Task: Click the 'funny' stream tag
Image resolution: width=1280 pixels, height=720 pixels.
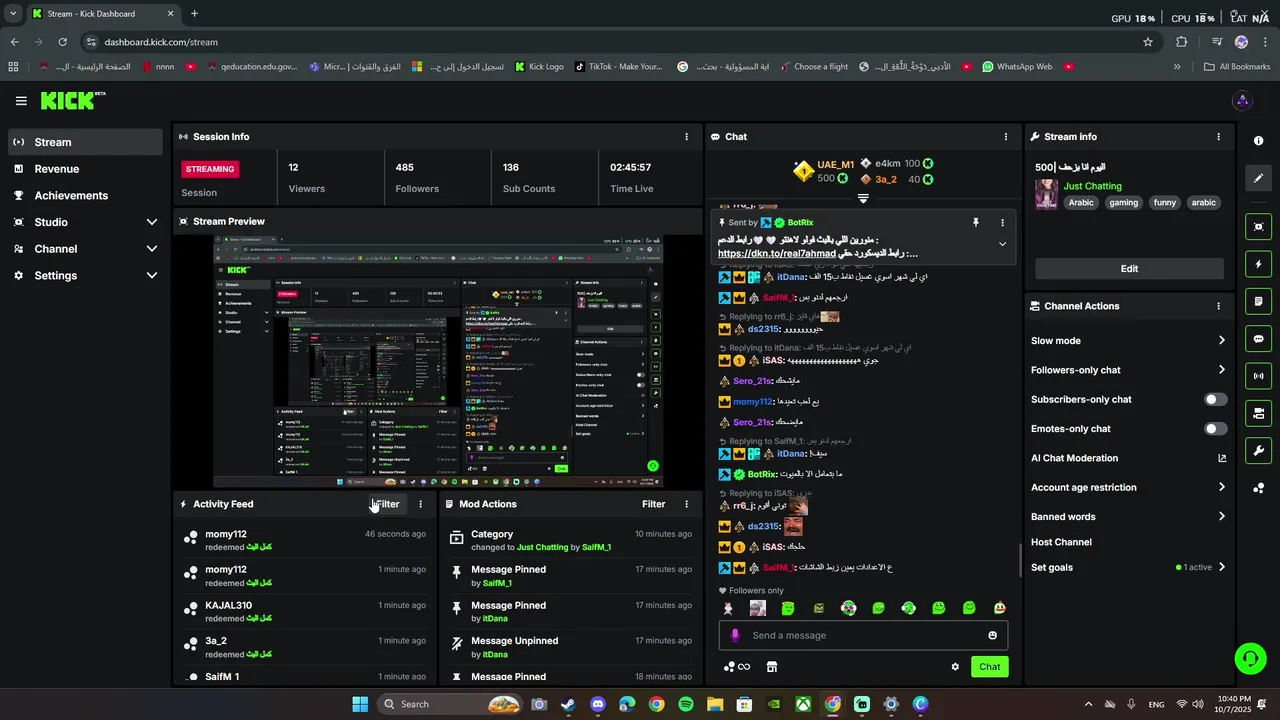Action: point(1164,203)
